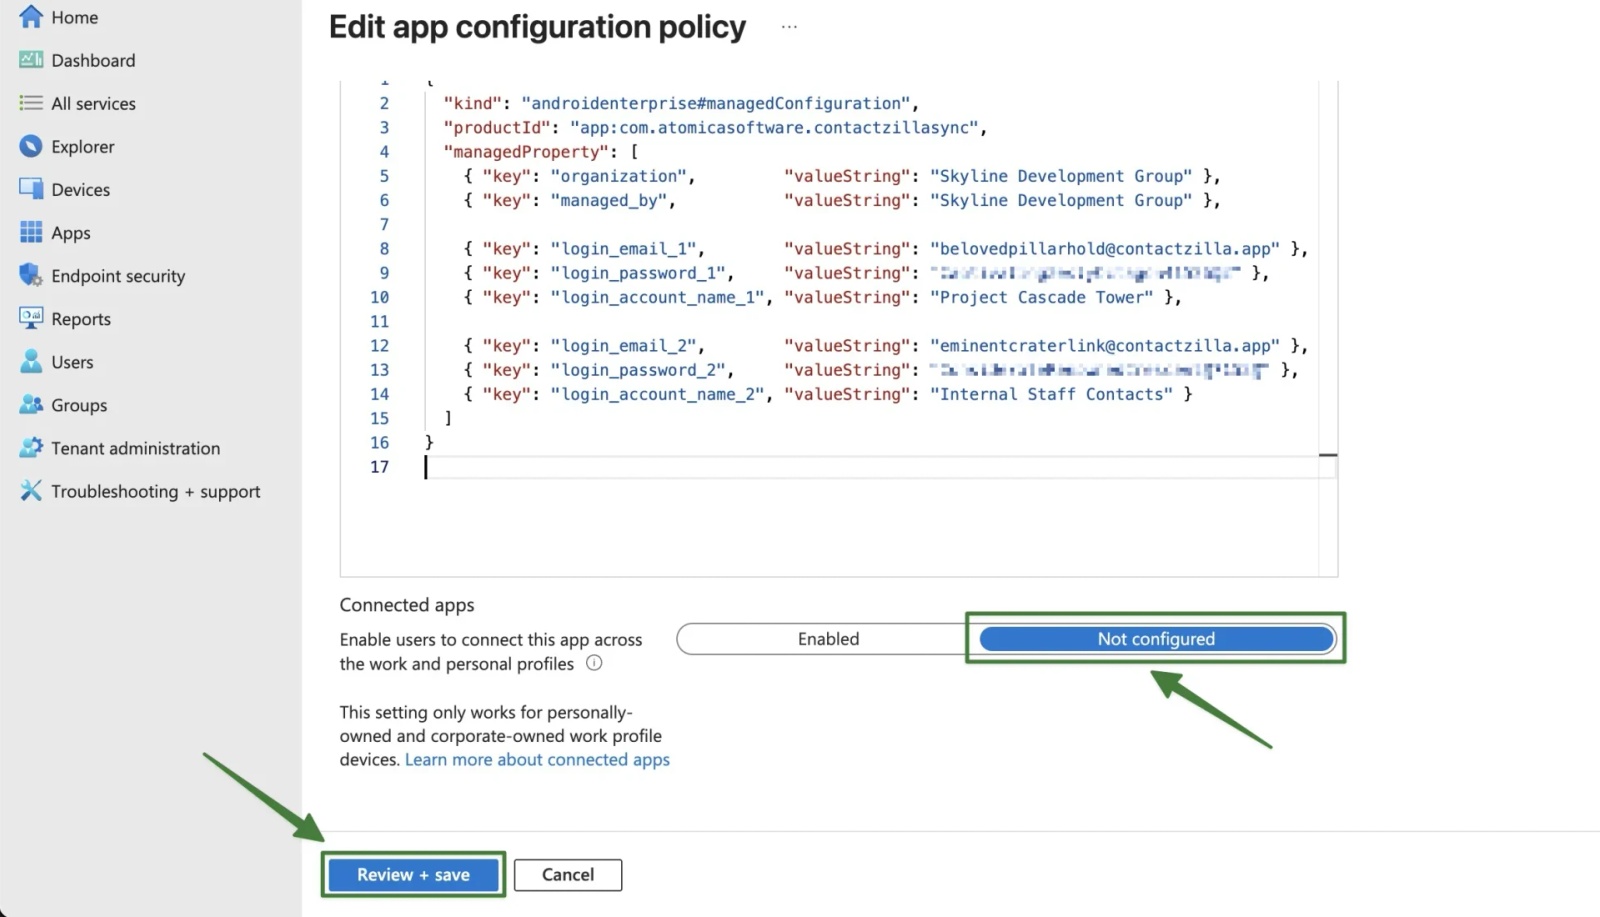The image size is (1600, 917).
Task: Click "managedProperty" key on line 4
Action: (526, 151)
